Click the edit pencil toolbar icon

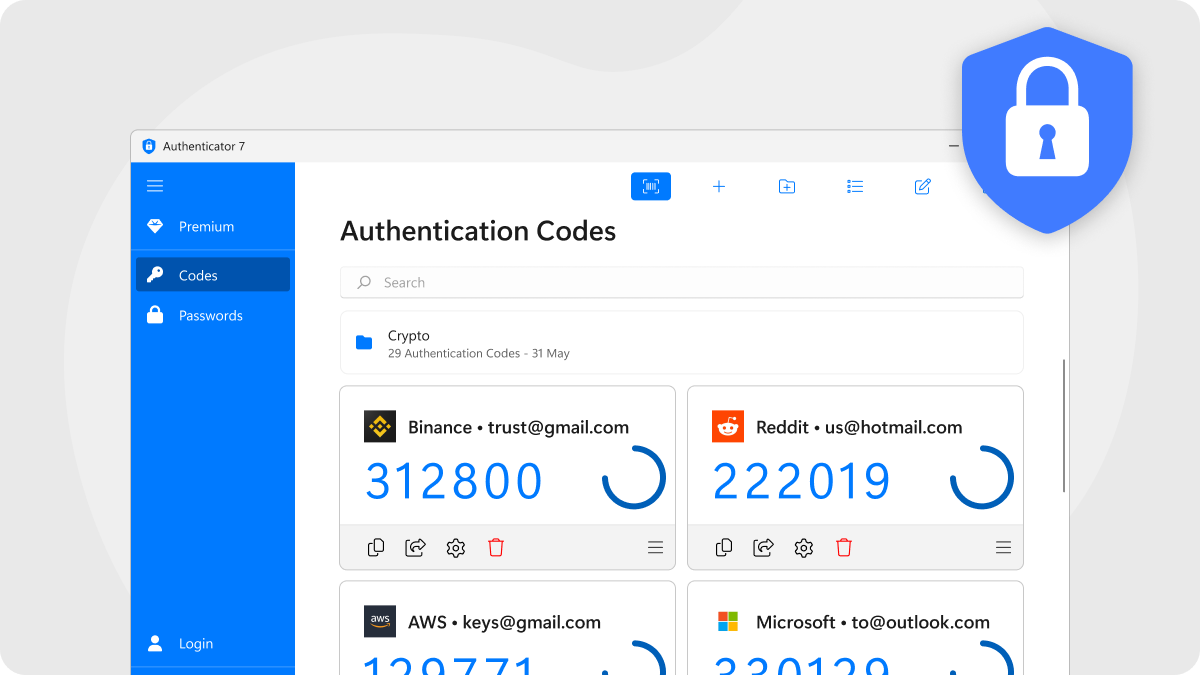coord(923,187)
